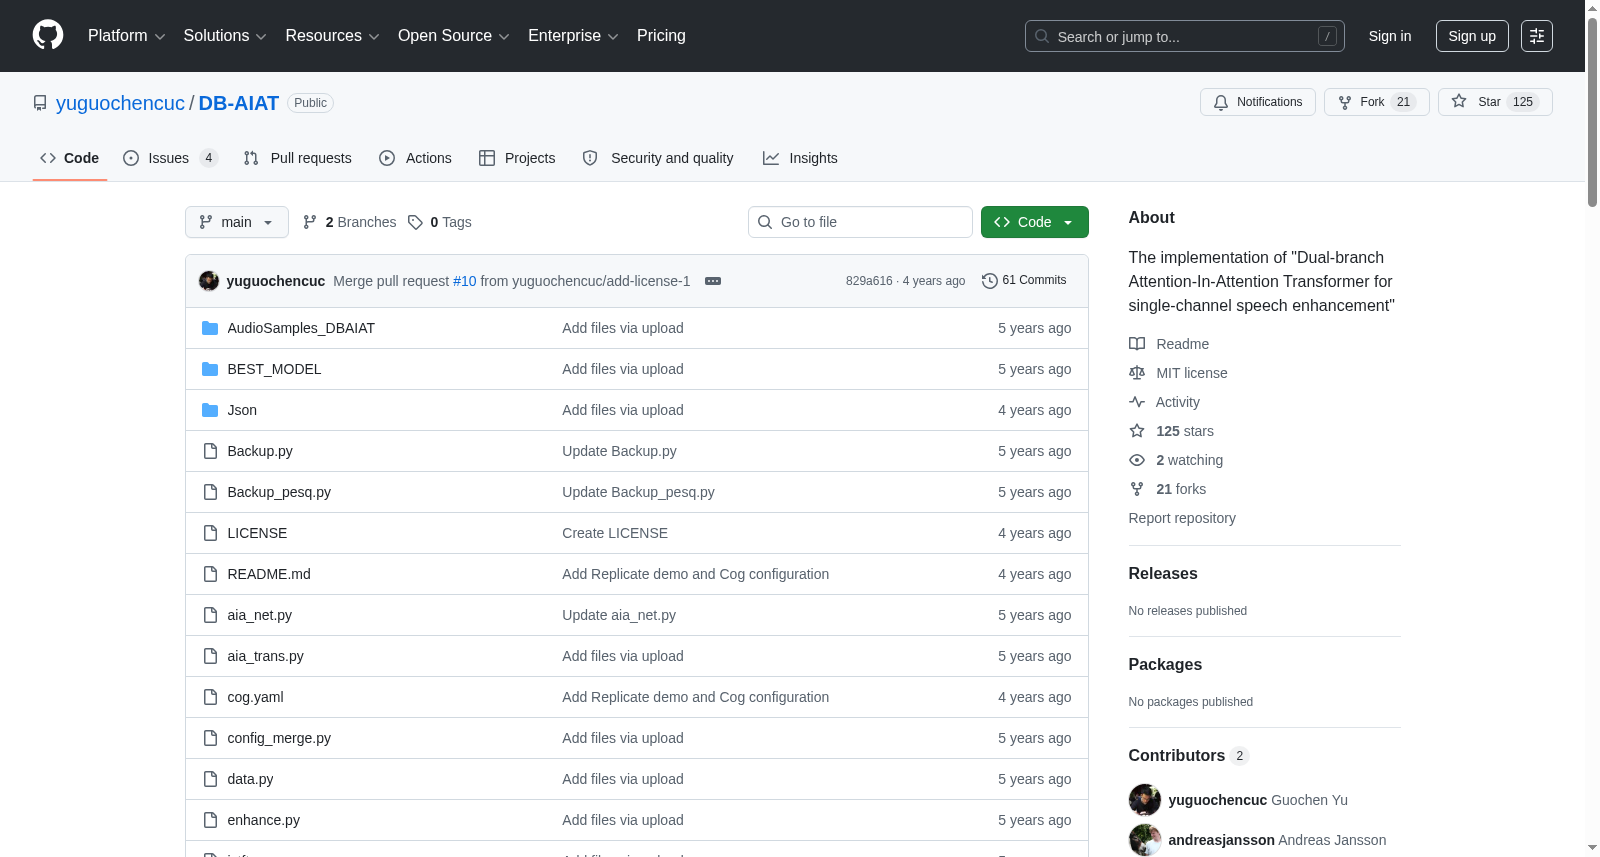Click the Notifications button

(x=1258, y=102)
